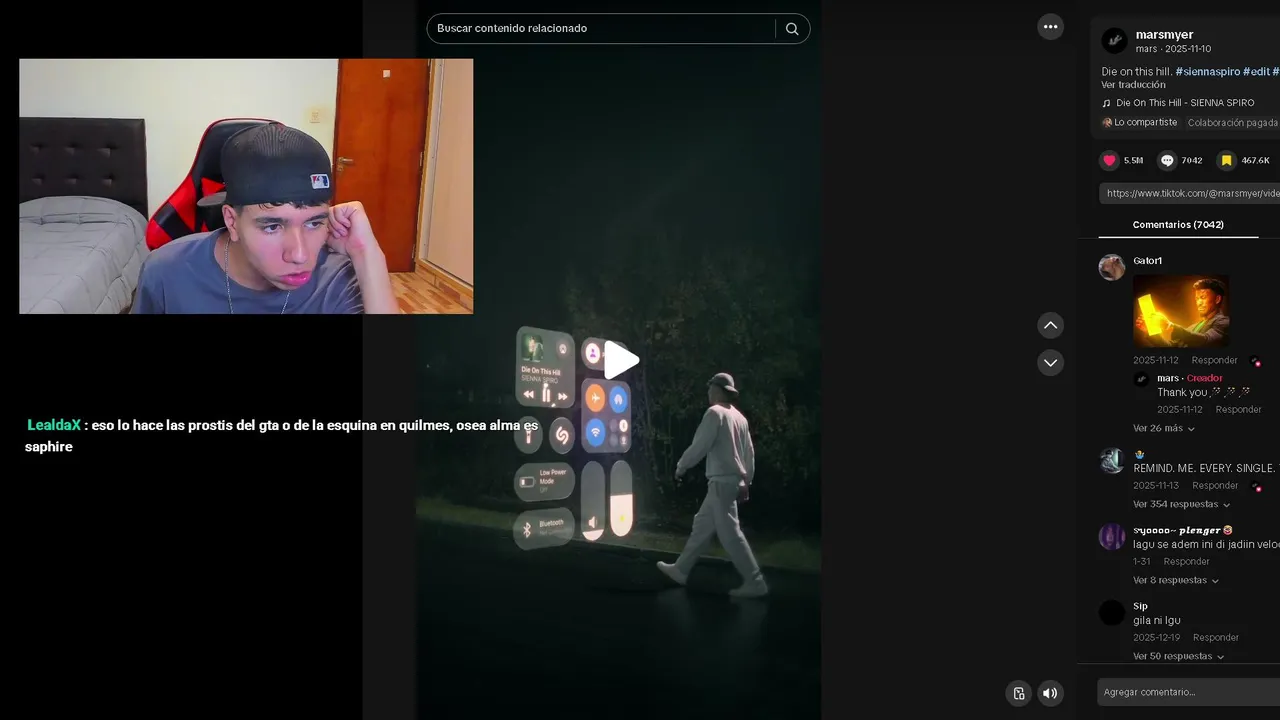Expand Ver 50 respuestas
Viewport: 1280px width, 720px height.
tap(1179, 656)
